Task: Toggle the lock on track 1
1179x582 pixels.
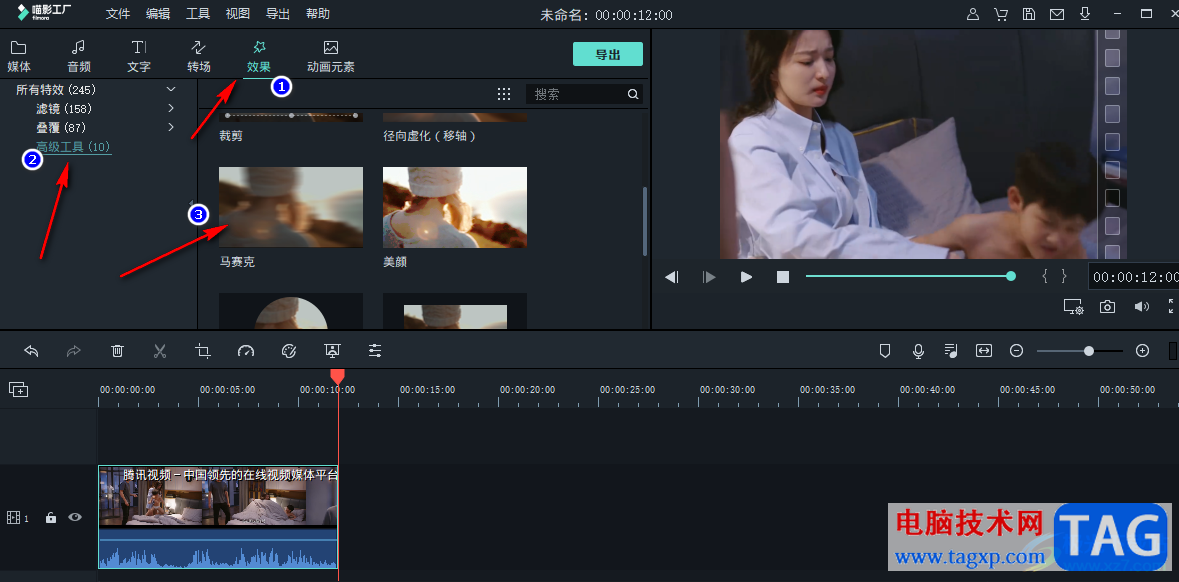Action: click(51, 518)
